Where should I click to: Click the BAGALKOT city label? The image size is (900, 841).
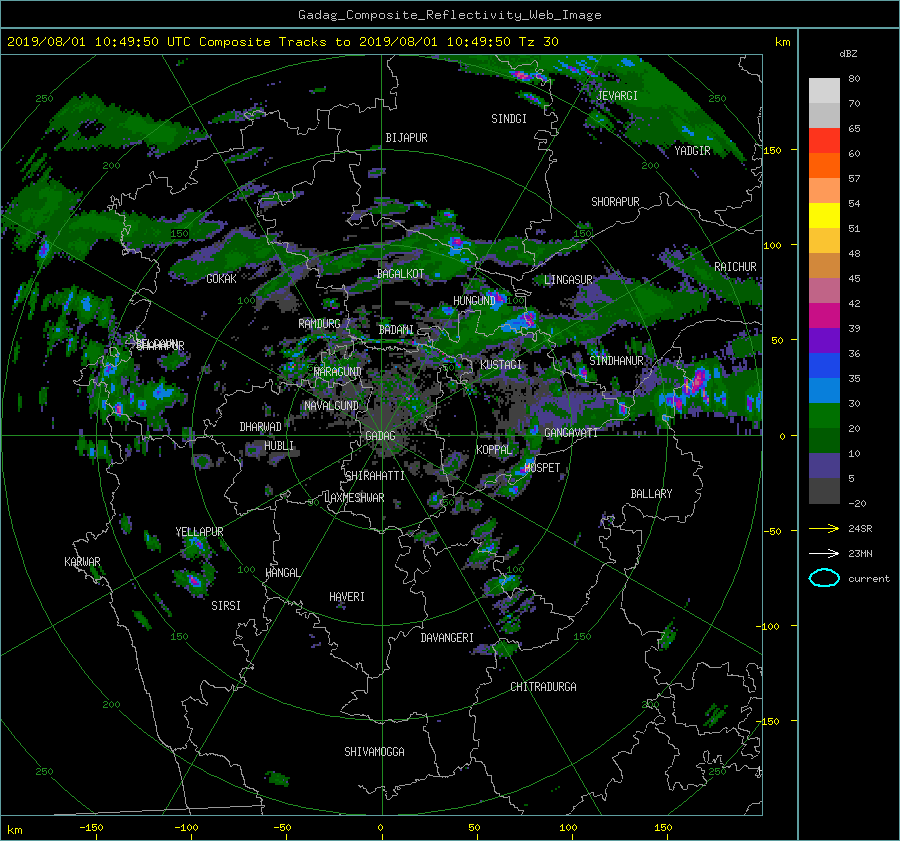[400, 274]
